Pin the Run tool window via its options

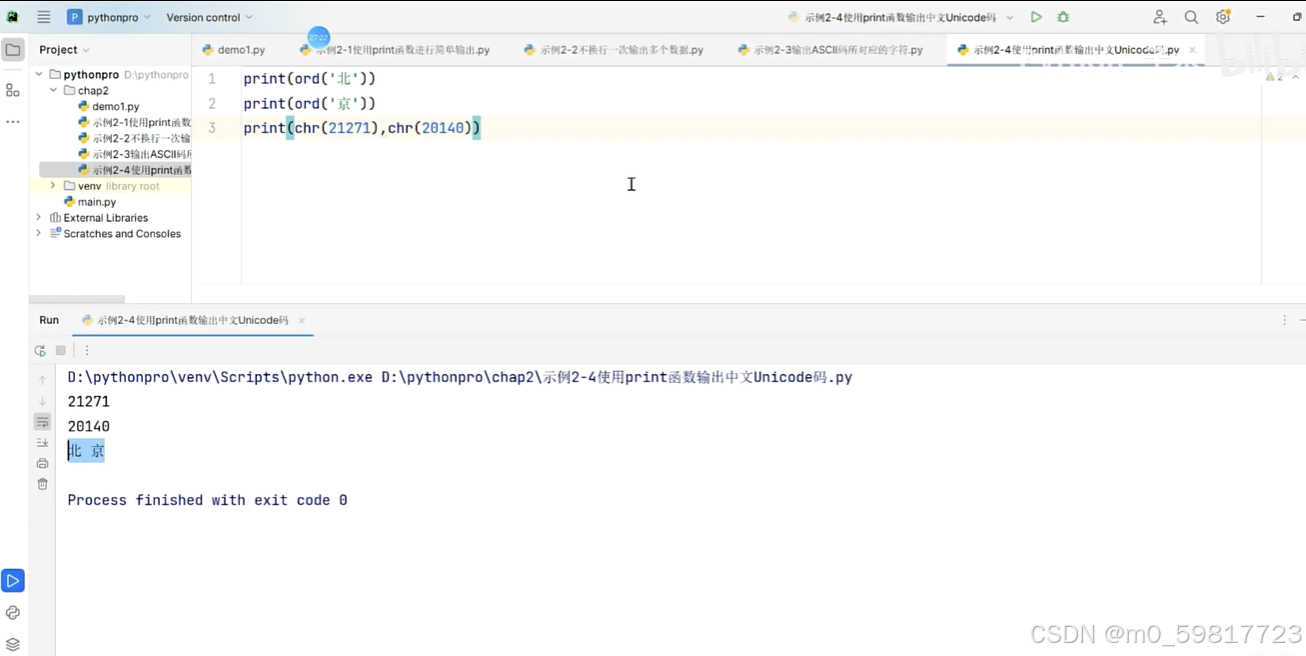[x=1285, y=319]
